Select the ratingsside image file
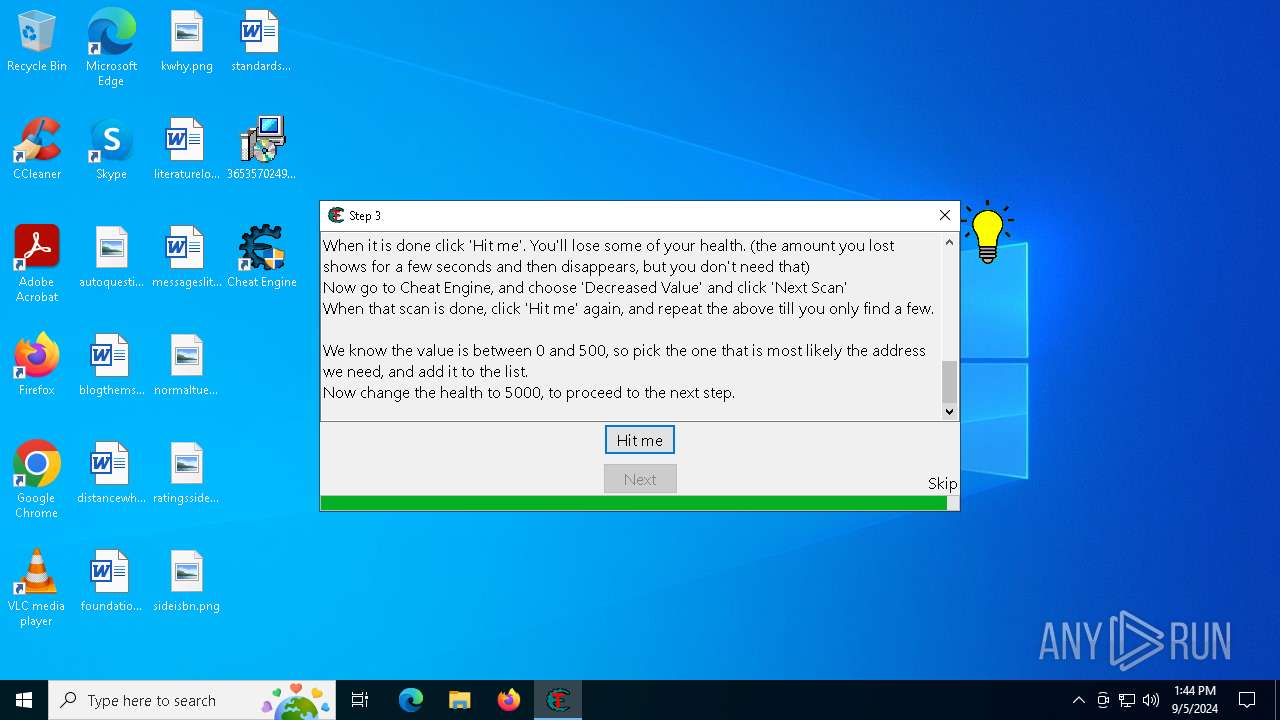Screen dimensions: 1280x720 187,473
